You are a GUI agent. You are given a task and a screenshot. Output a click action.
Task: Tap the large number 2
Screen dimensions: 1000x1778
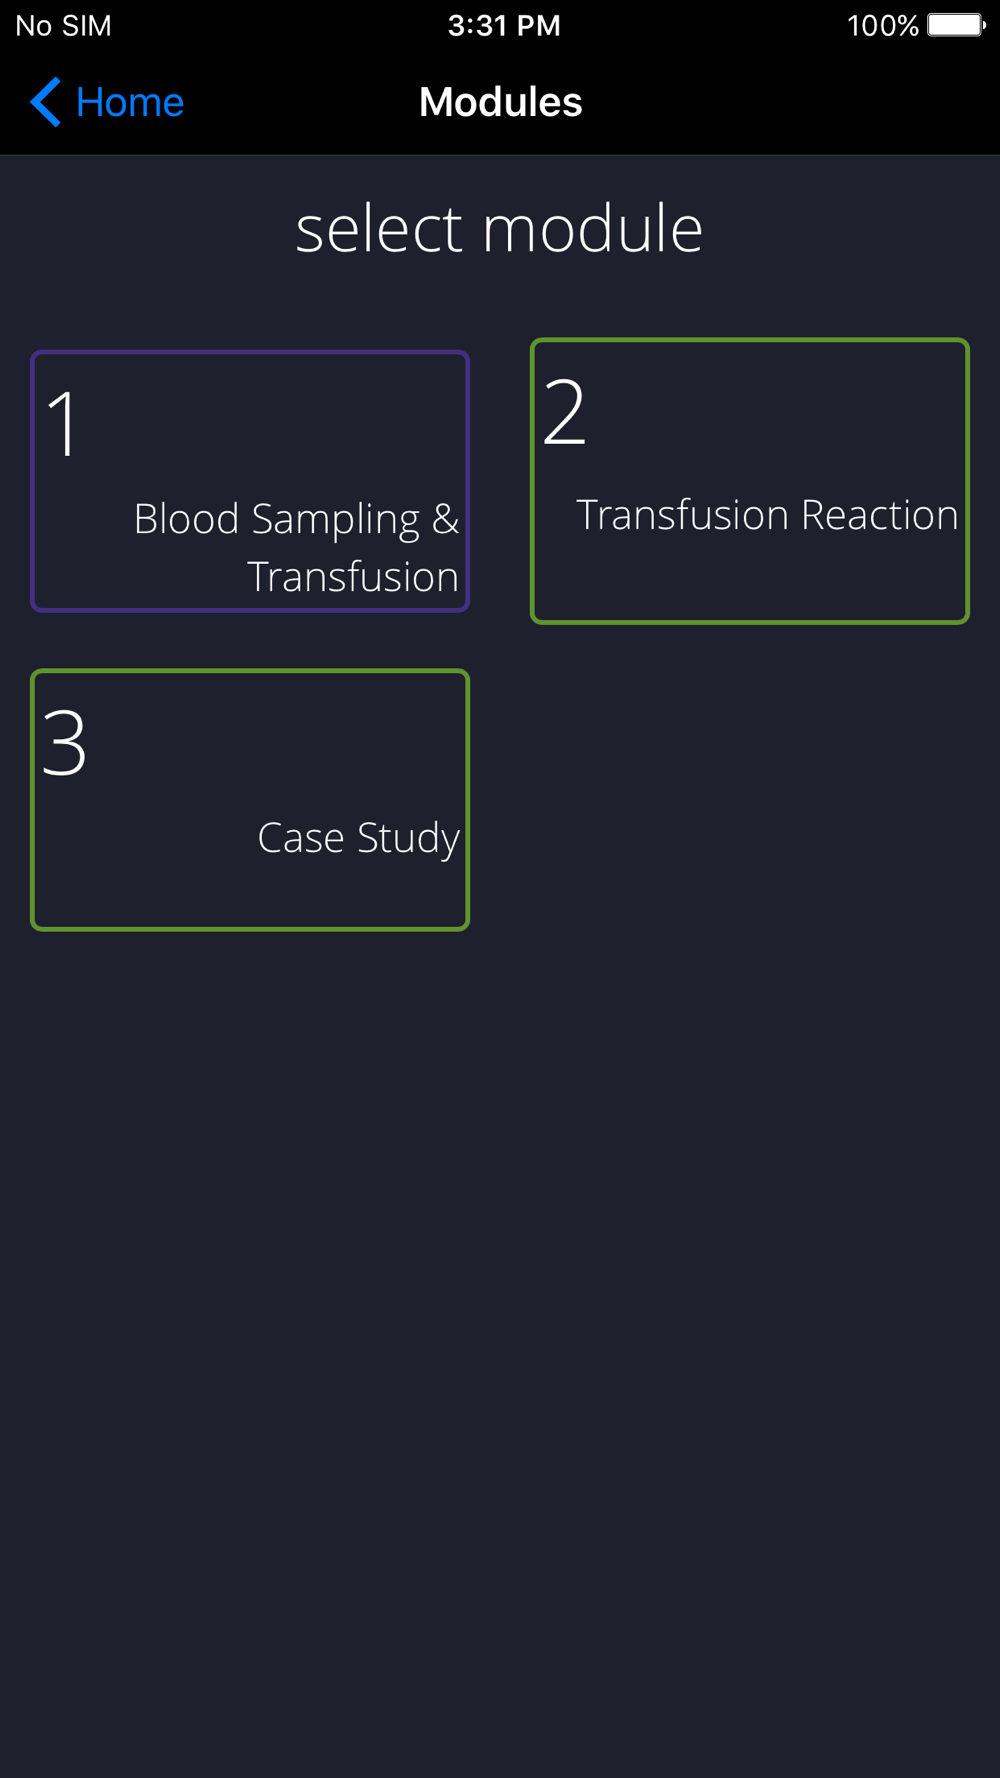pyautogui.click(x=564, y=413)
